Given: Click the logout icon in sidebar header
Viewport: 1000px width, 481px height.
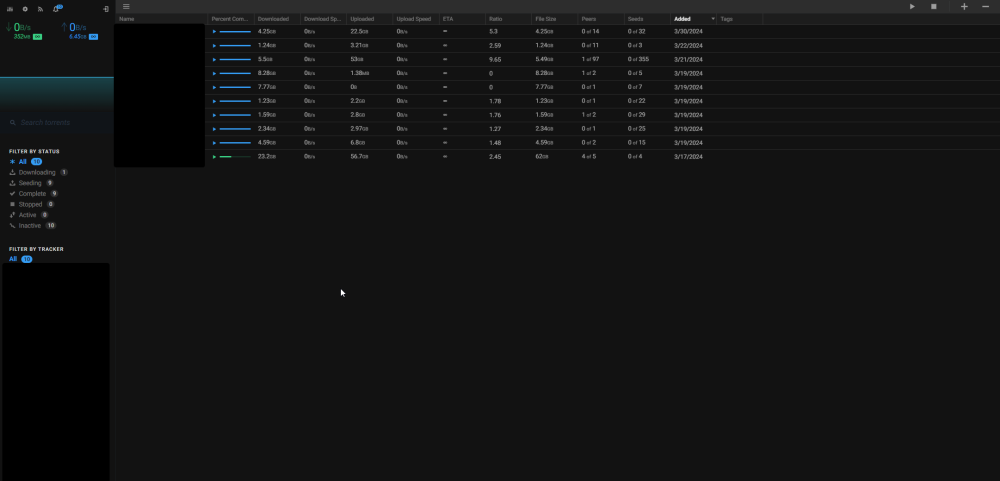Looking at the screenshot, I should tap(106, 9).
